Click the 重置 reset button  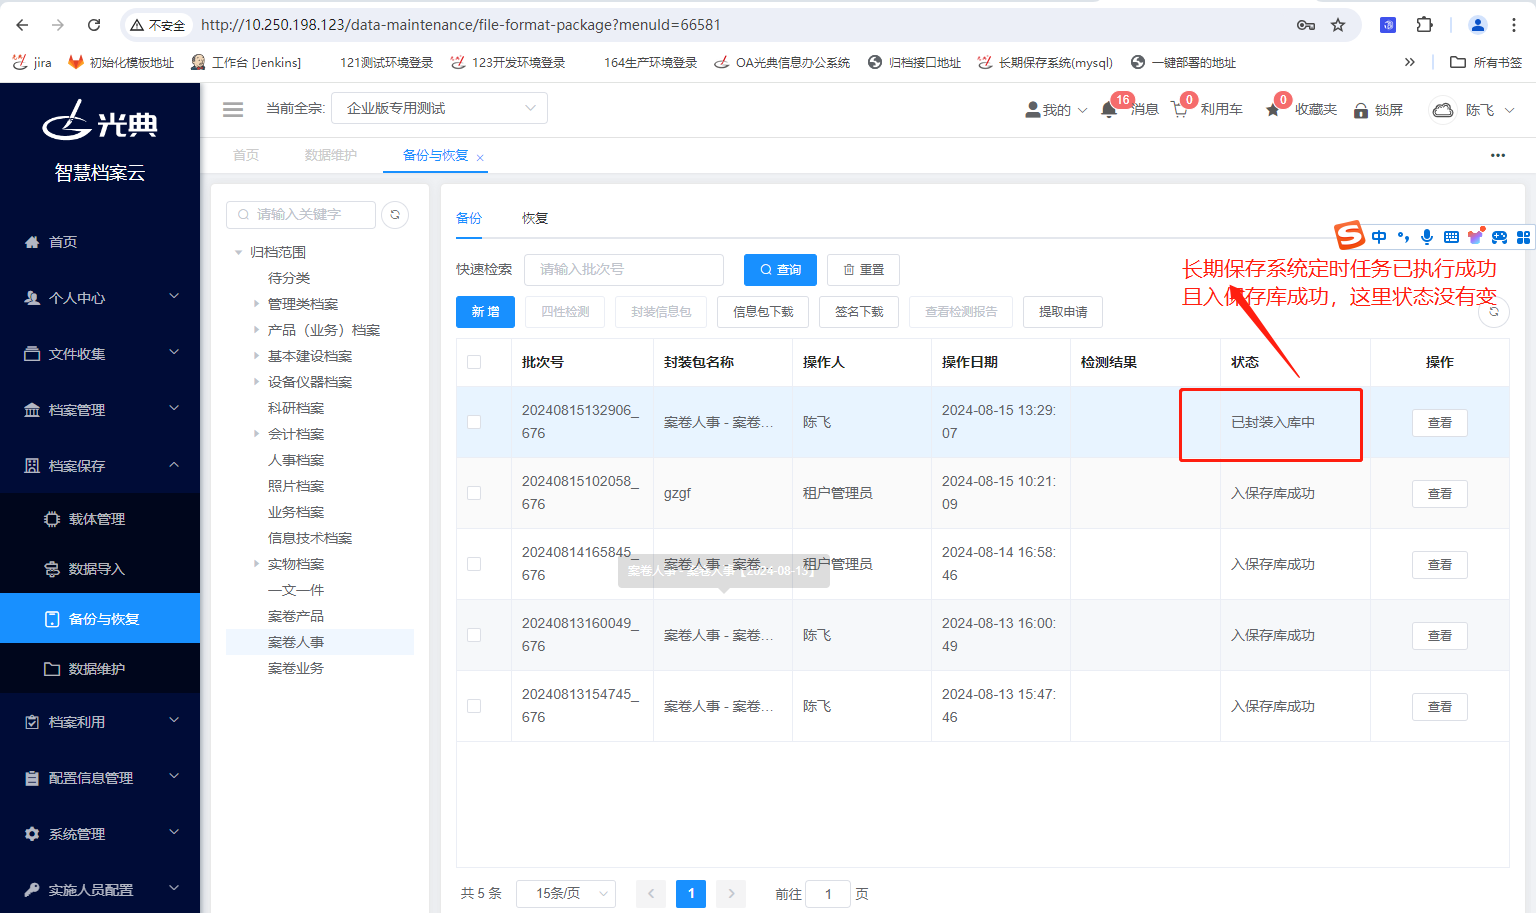[x=864, y=270]
